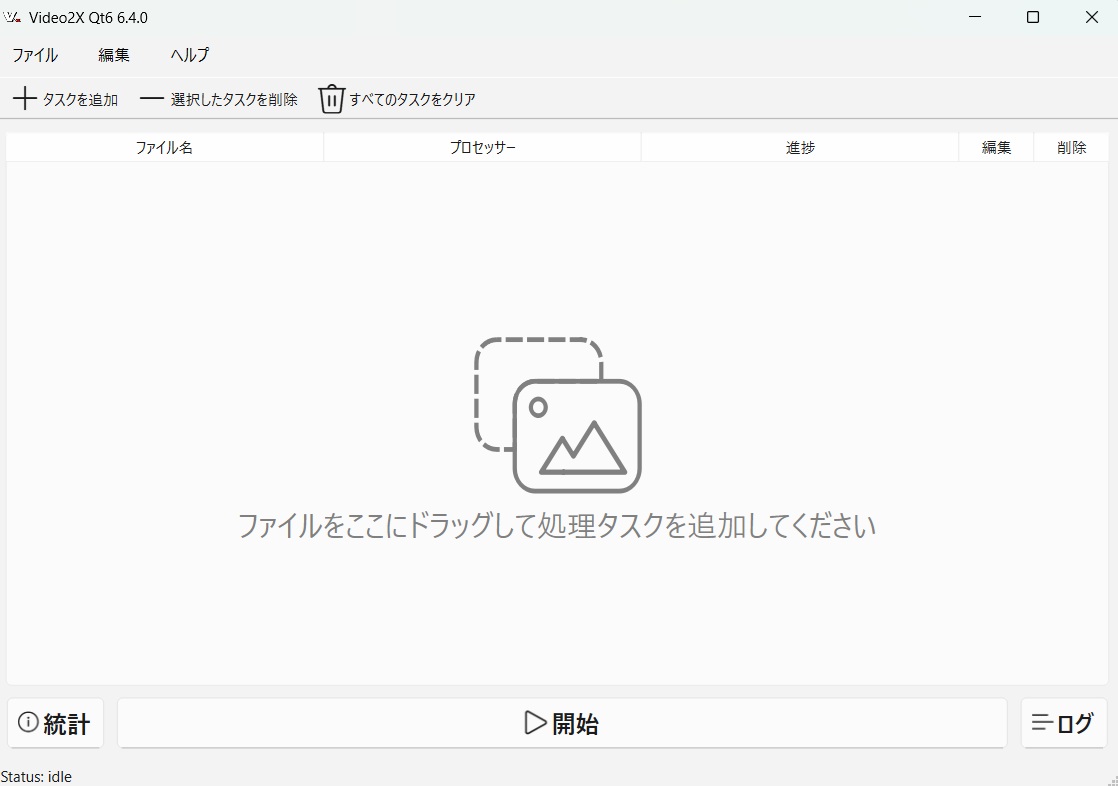This screenshot has height=786, width=1118.
Task: Click the 'Status: idle' status bar text
Action: [x=37, y=777]
